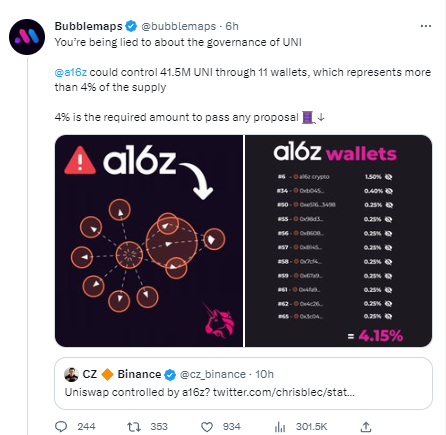
Task: Open the @a16z mention link
Action: pyautogui.click(x=71, y=72)
